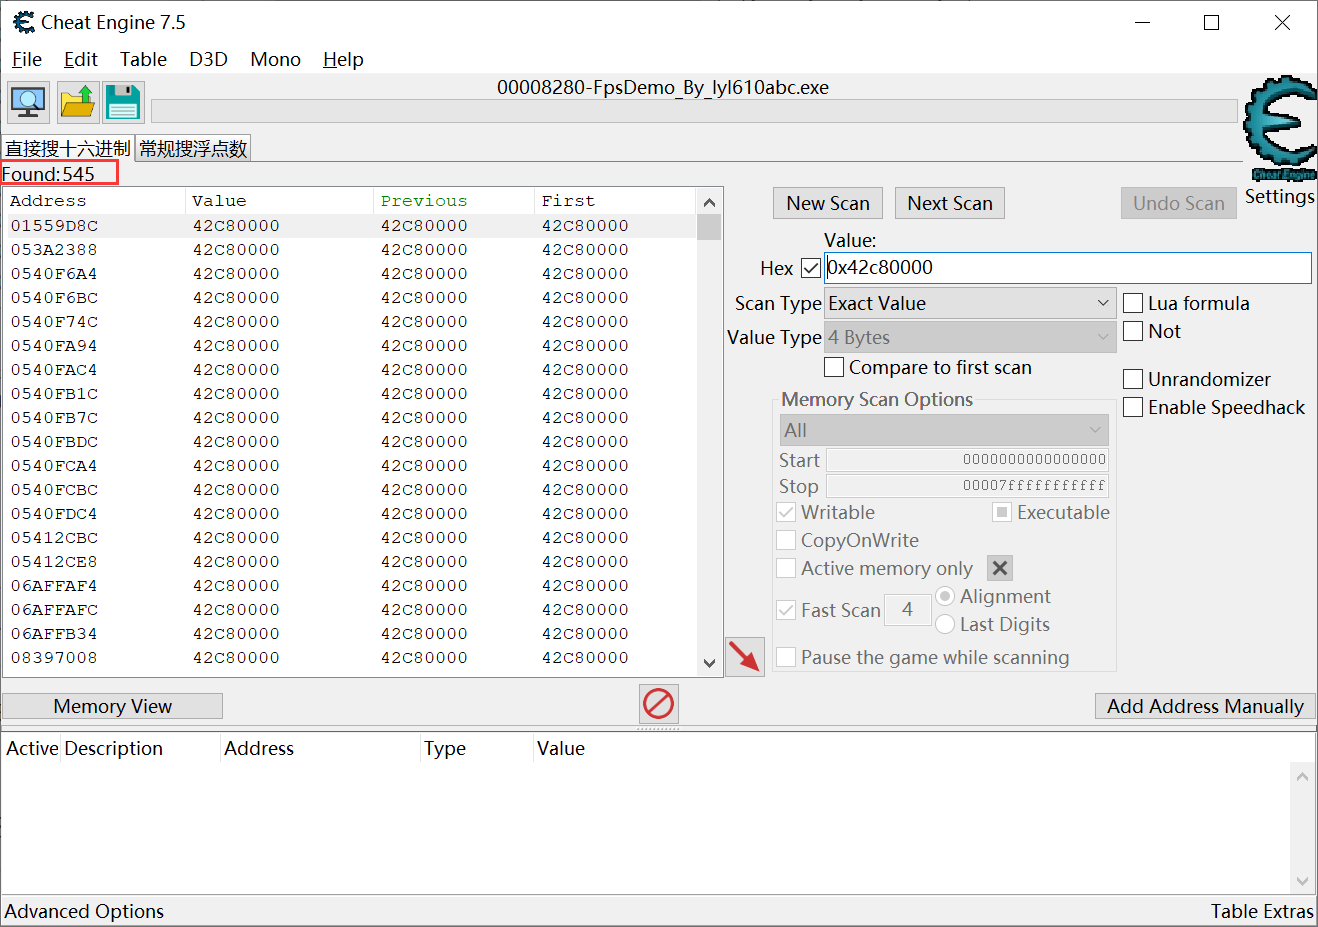1318x927 pixels.
Task: Click the hex Value input field
Action: point(1067,268)
